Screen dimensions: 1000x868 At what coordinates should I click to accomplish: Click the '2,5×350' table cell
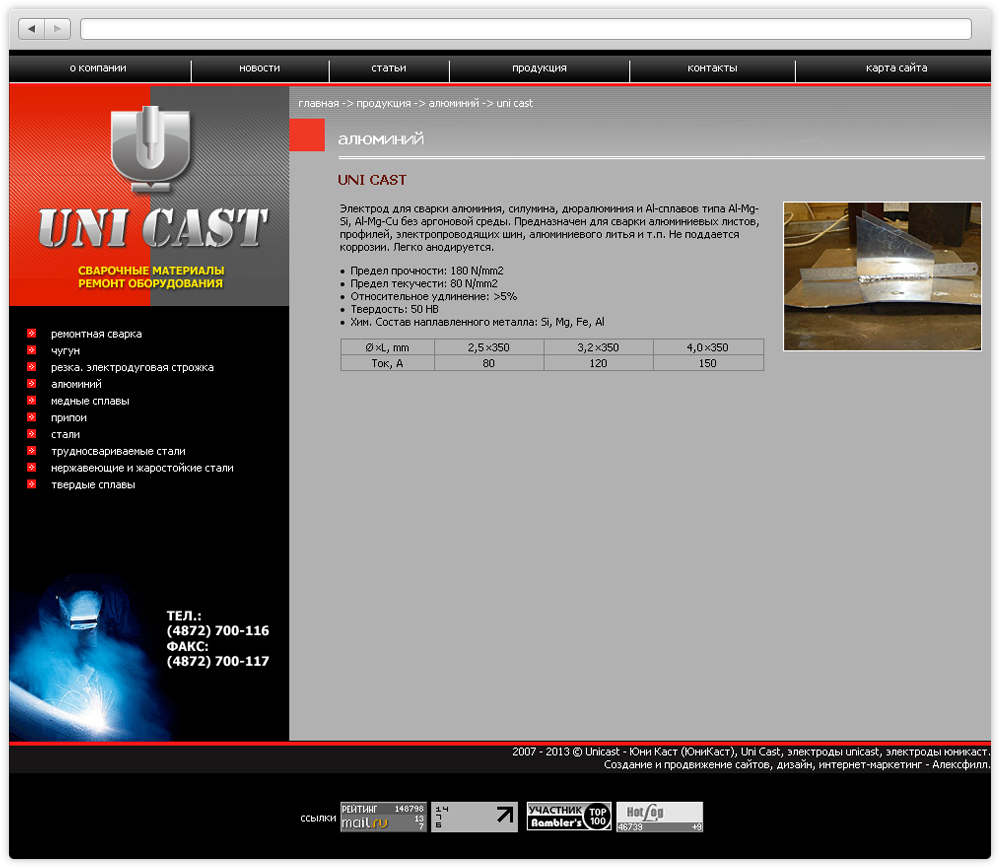coord(489,348)
